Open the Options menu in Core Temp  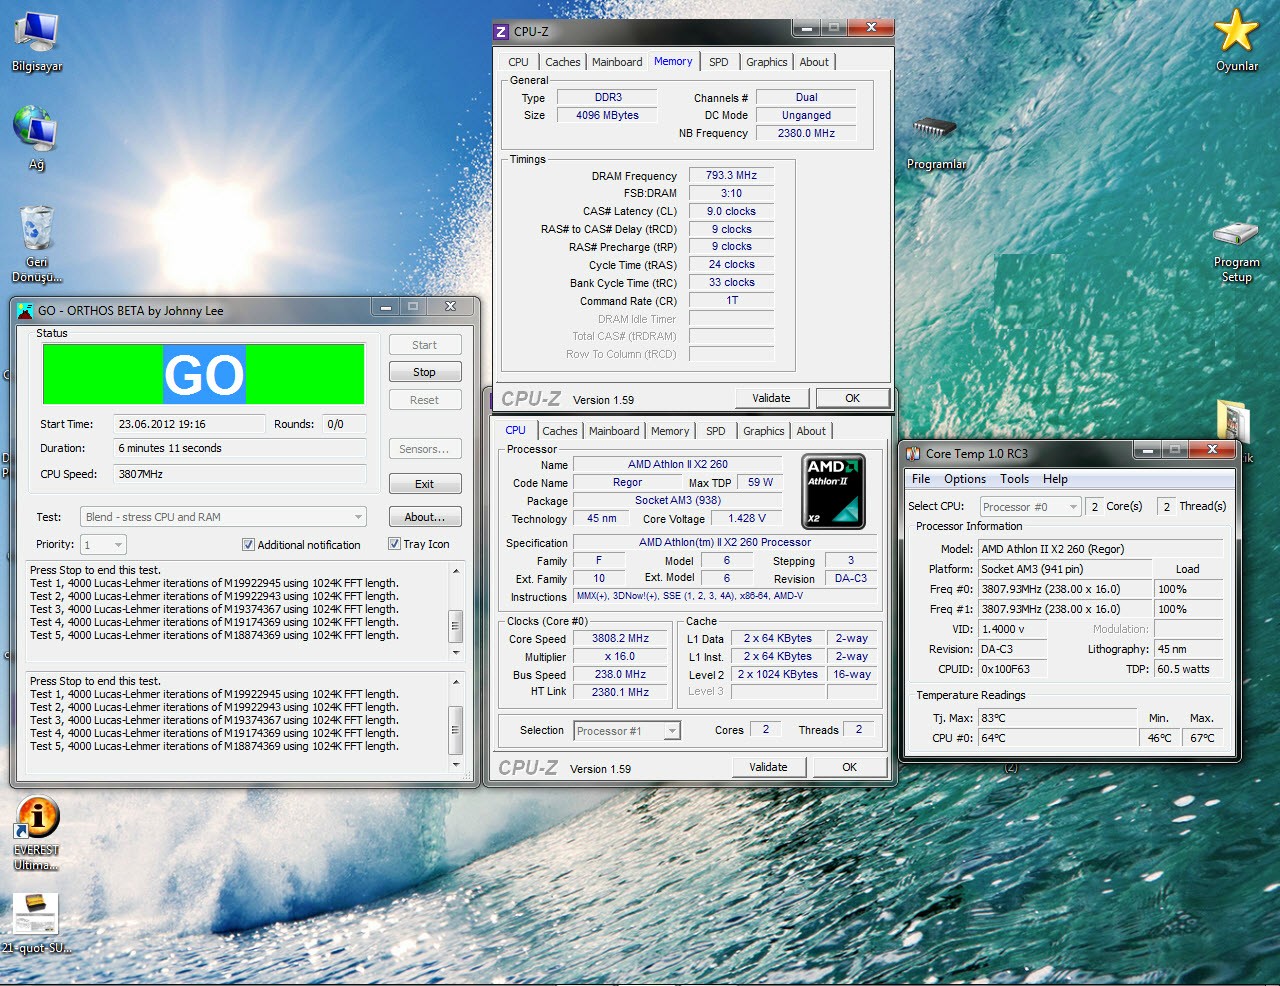965,479
